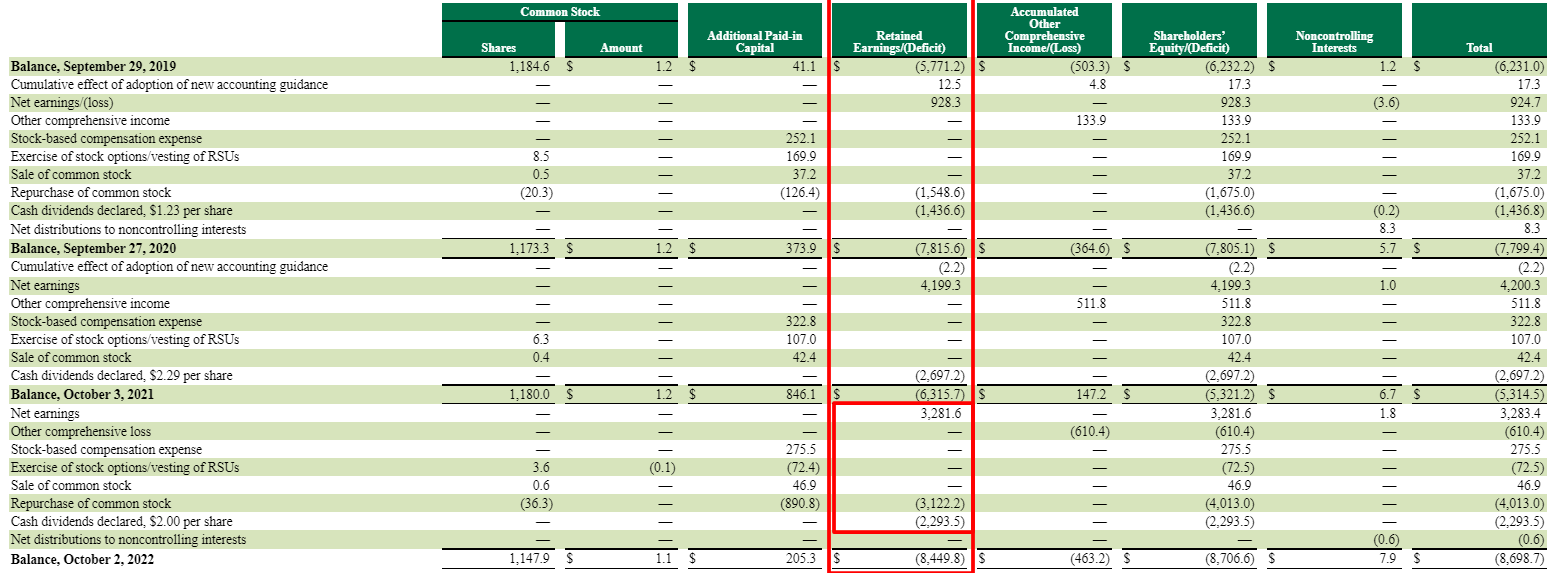This screenshot has height=573, width=1558.
Task: Select the Additional Paid-in Capital header
Action: click(x=754, y=41)
